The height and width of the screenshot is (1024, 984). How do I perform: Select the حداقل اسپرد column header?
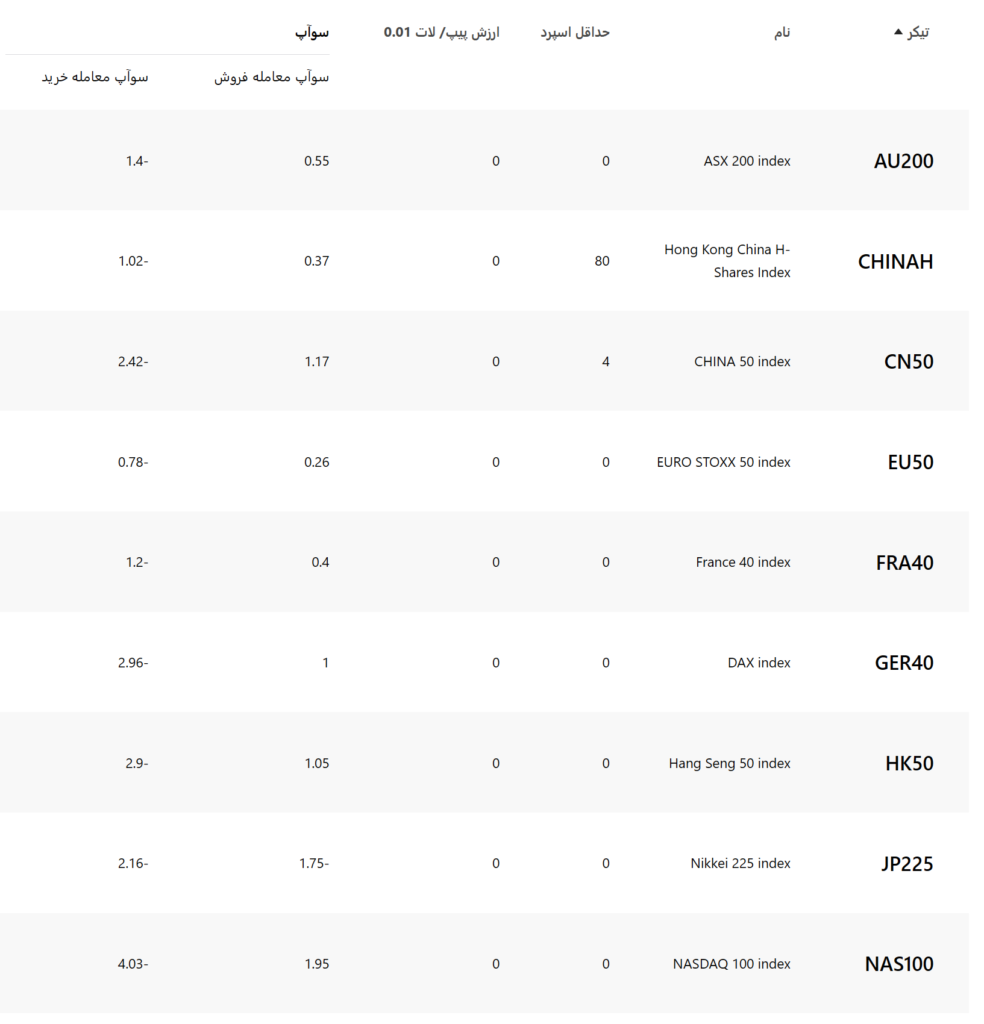click(575, 32)
